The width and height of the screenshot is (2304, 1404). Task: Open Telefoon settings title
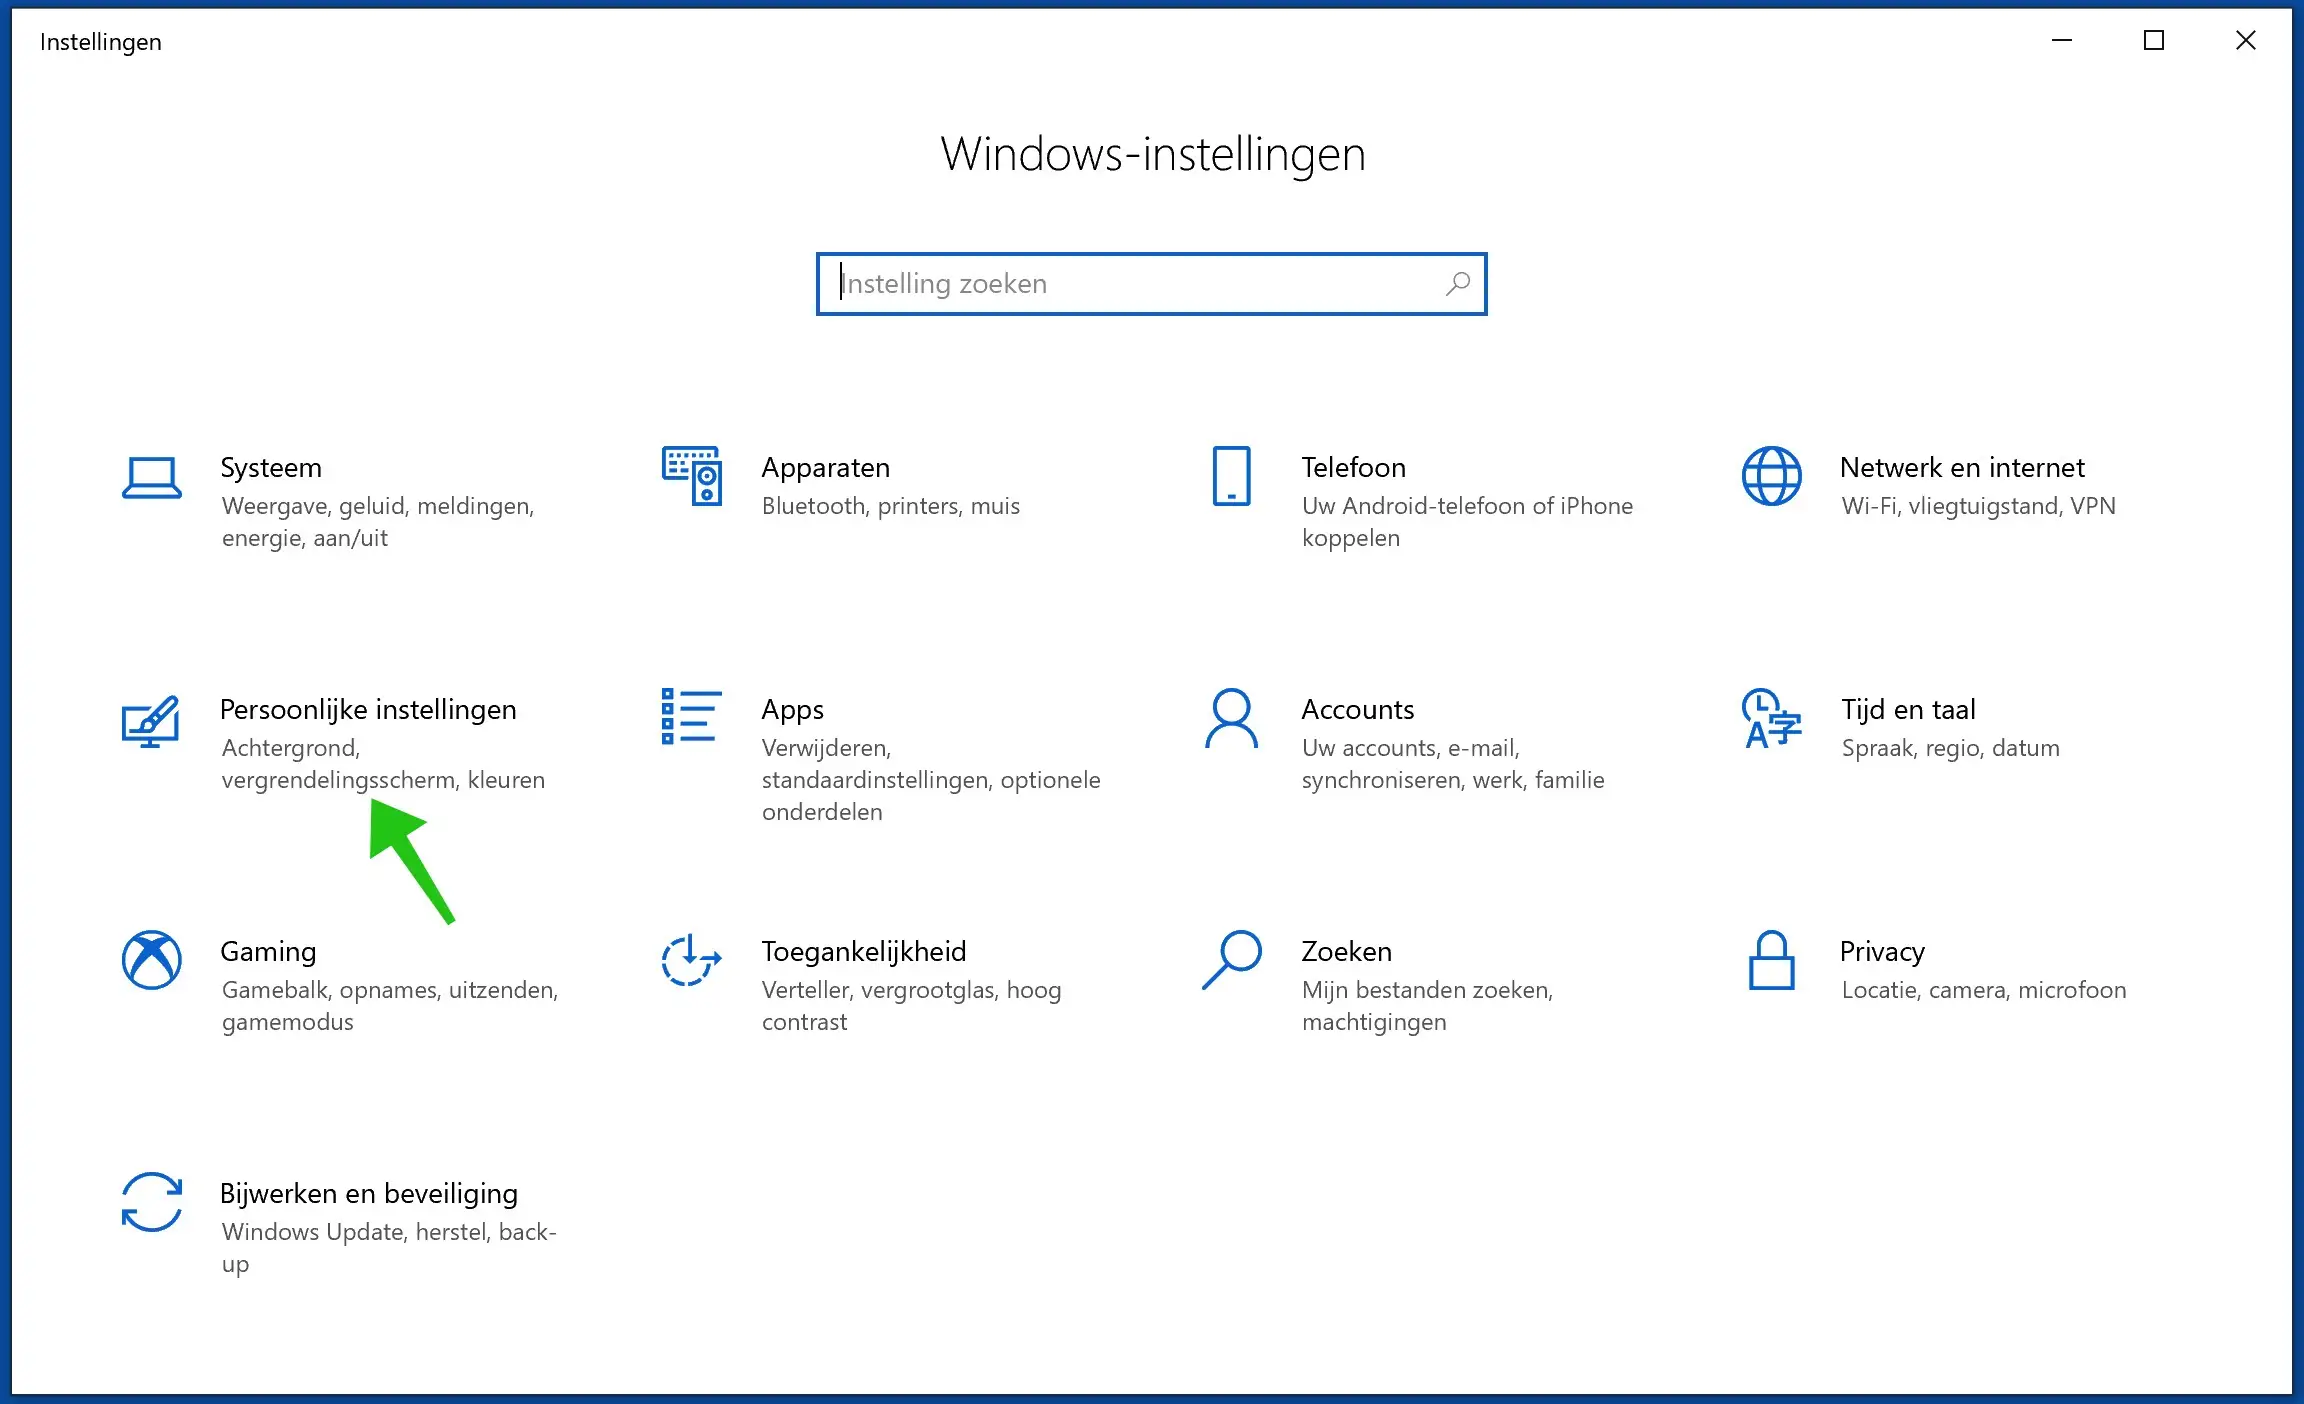1354,468
